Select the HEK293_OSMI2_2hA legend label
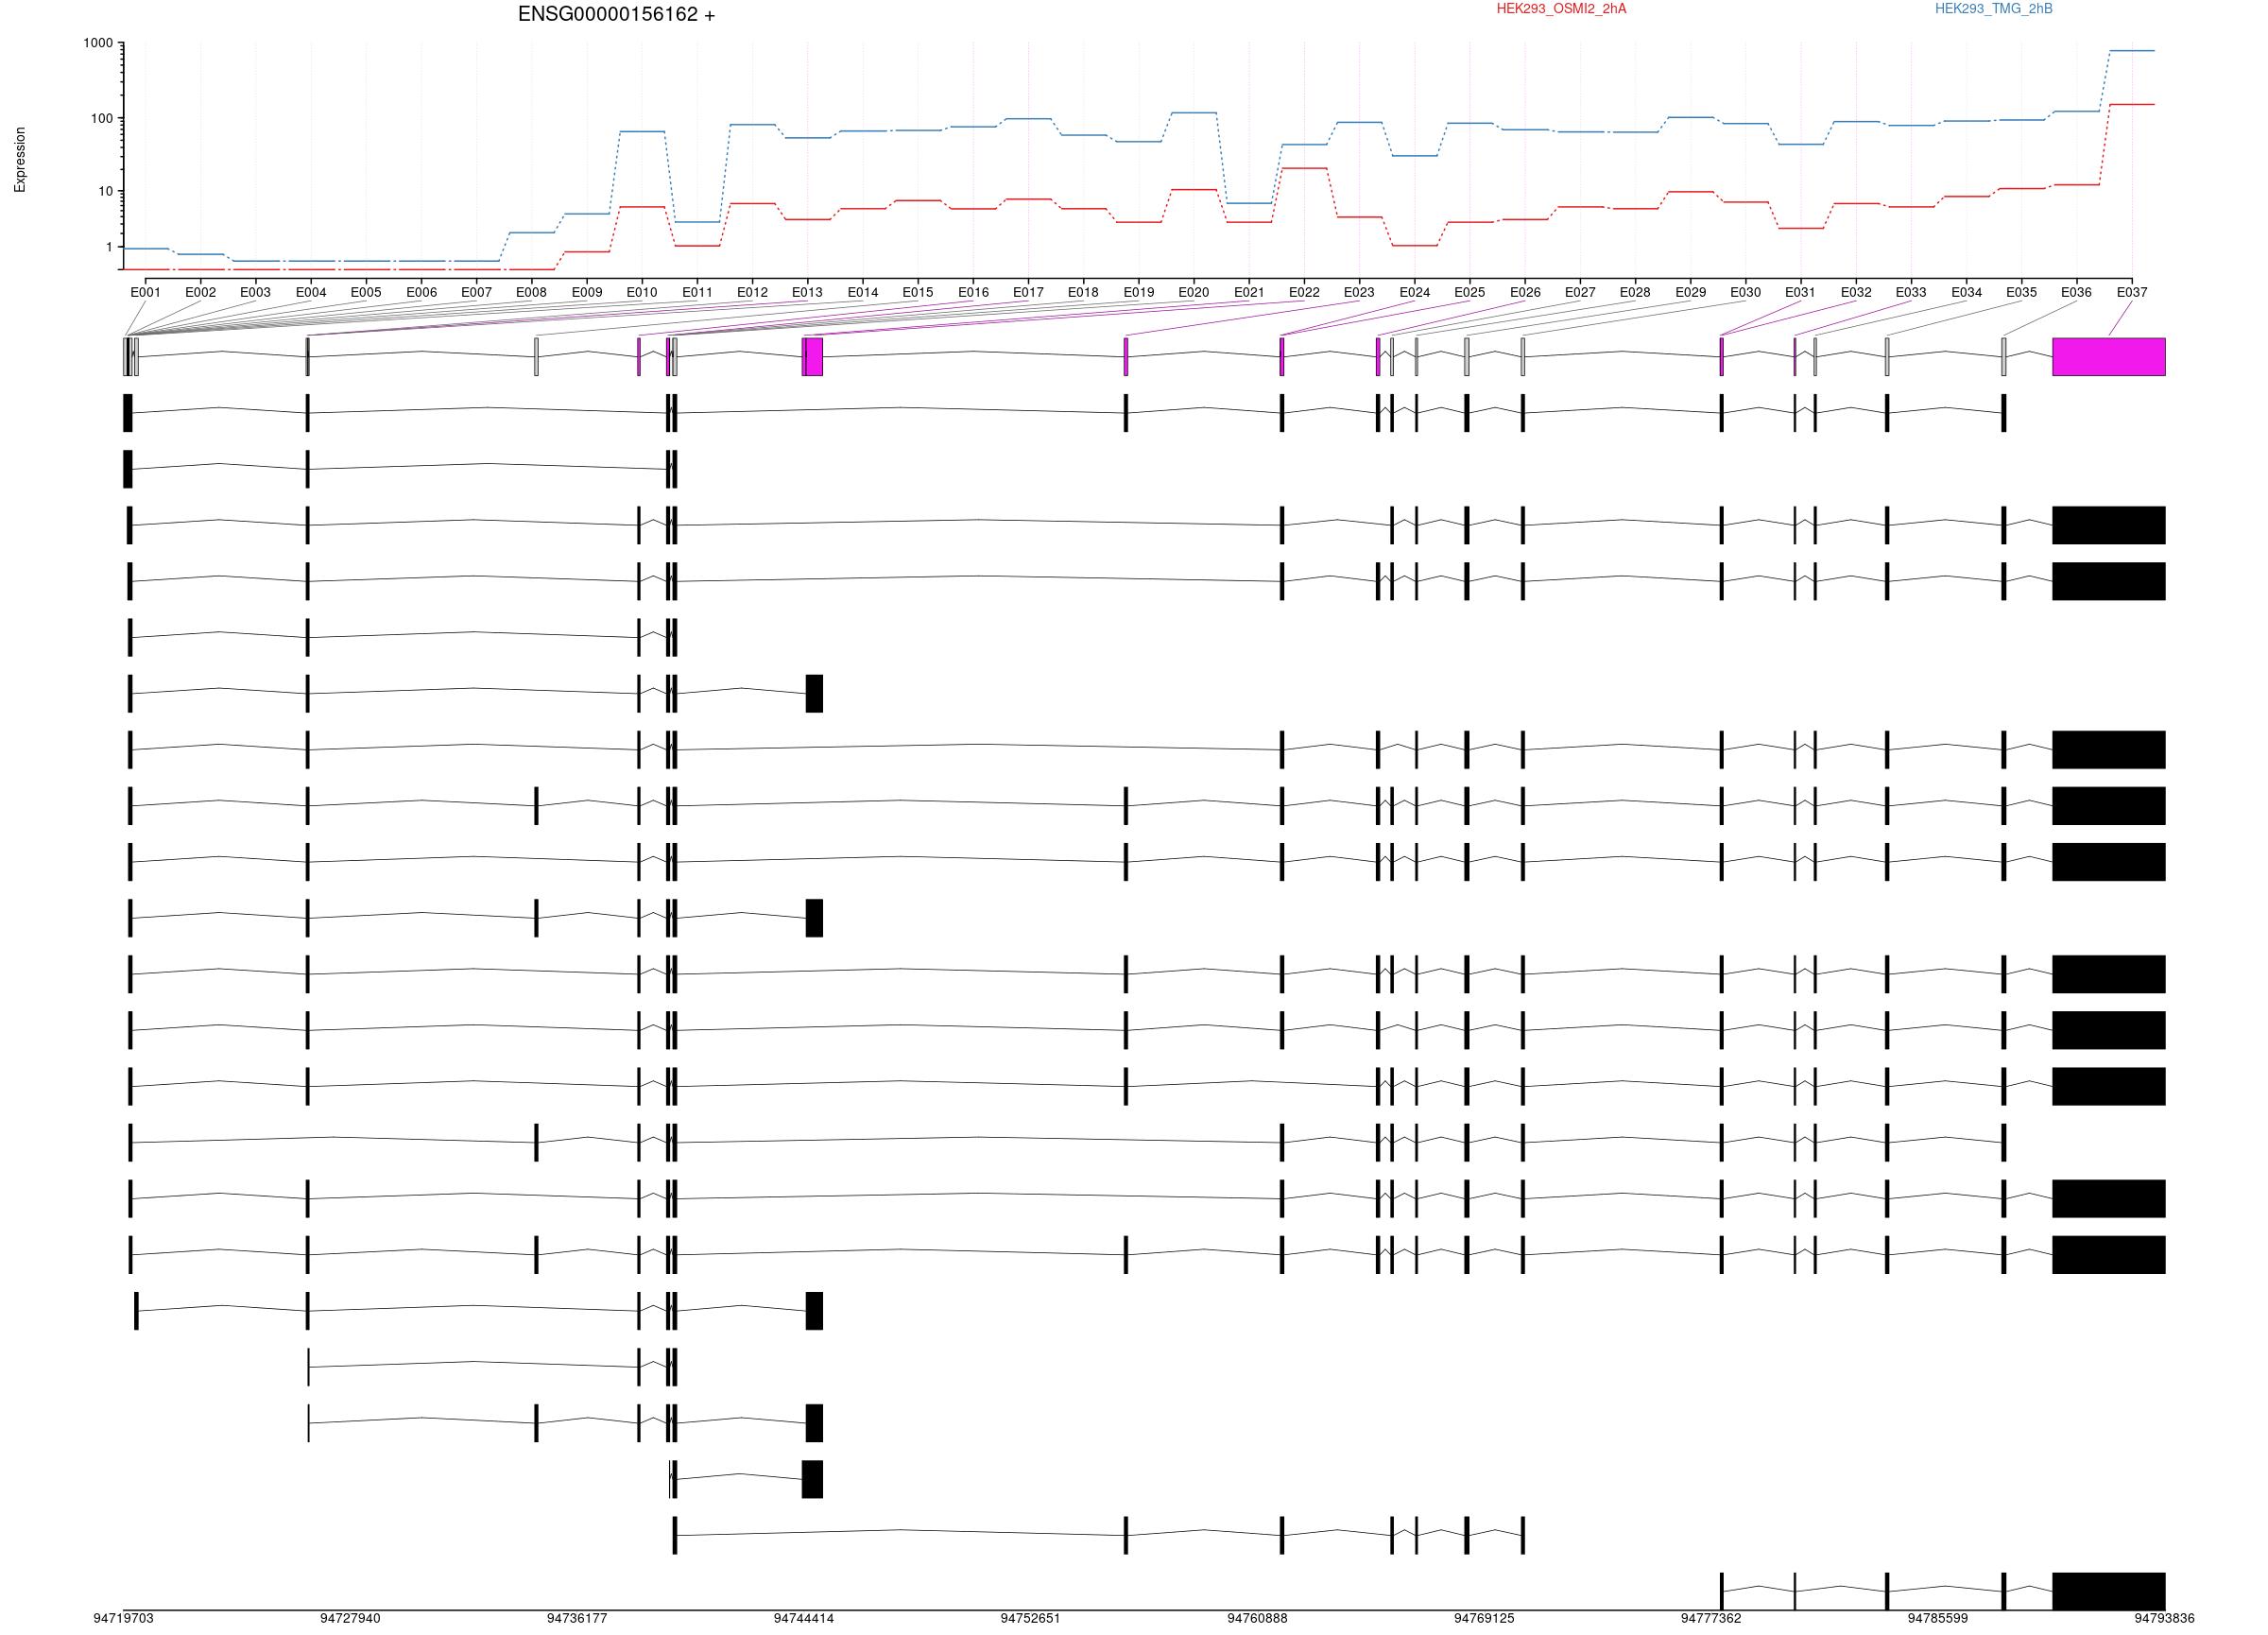Image resolution: width=2268 pixels, height=1635 pixels. click(1561, 9)
